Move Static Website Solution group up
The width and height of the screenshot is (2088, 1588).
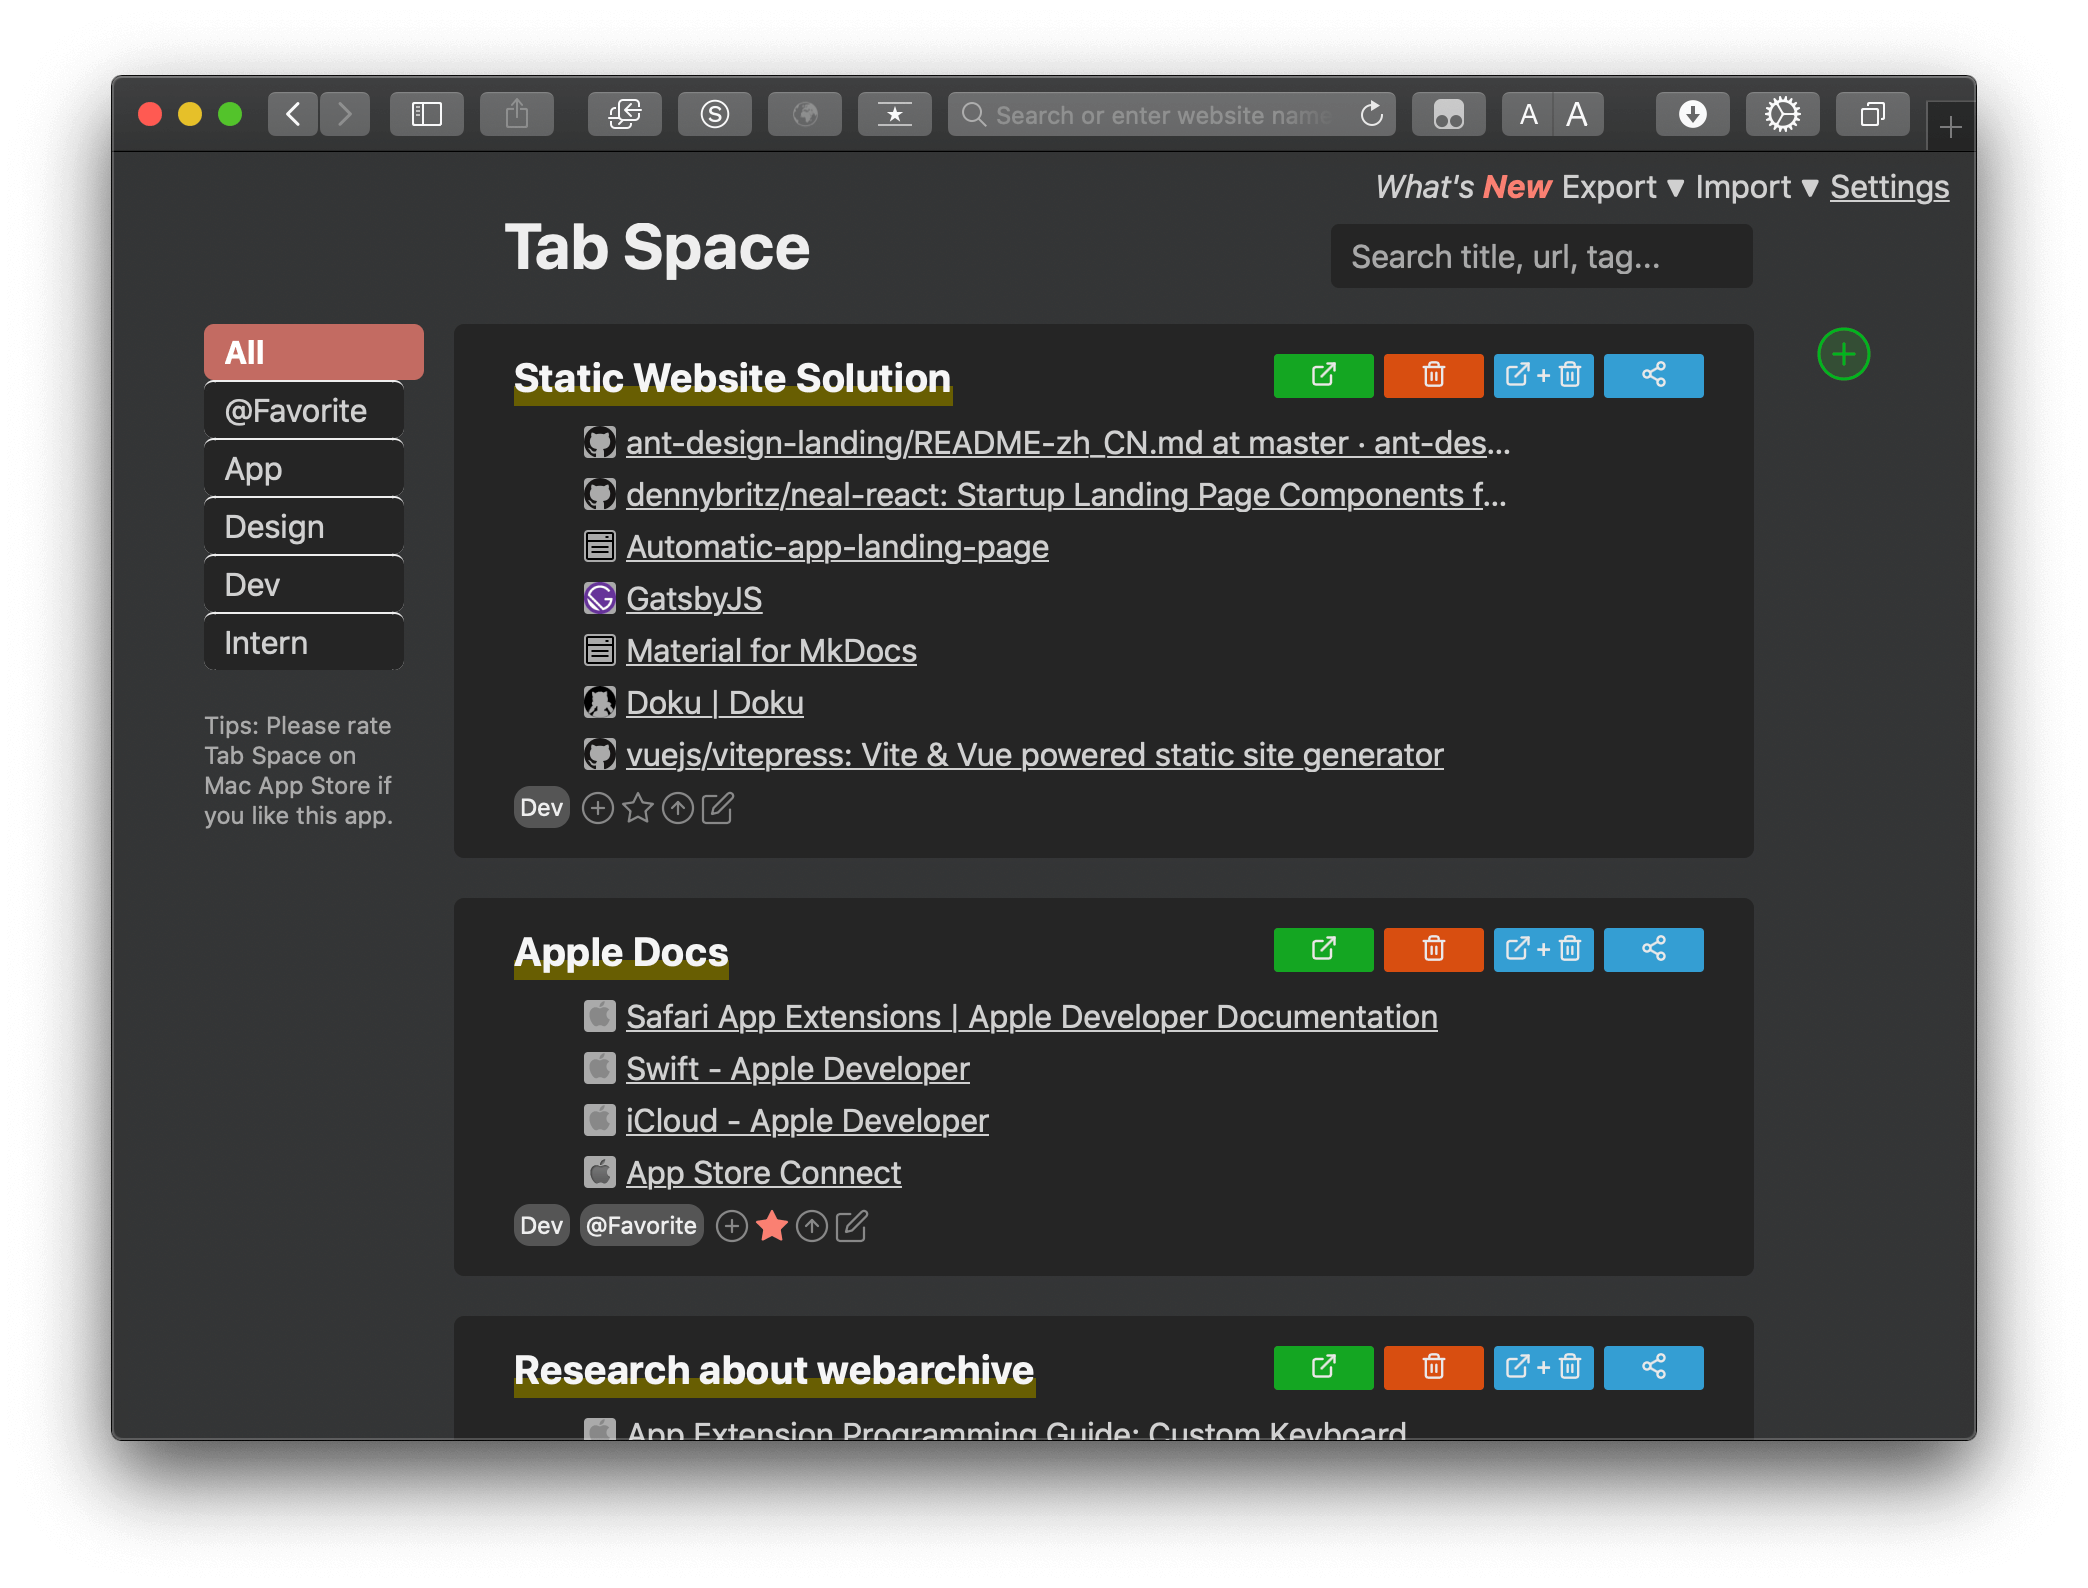[678, 808]
